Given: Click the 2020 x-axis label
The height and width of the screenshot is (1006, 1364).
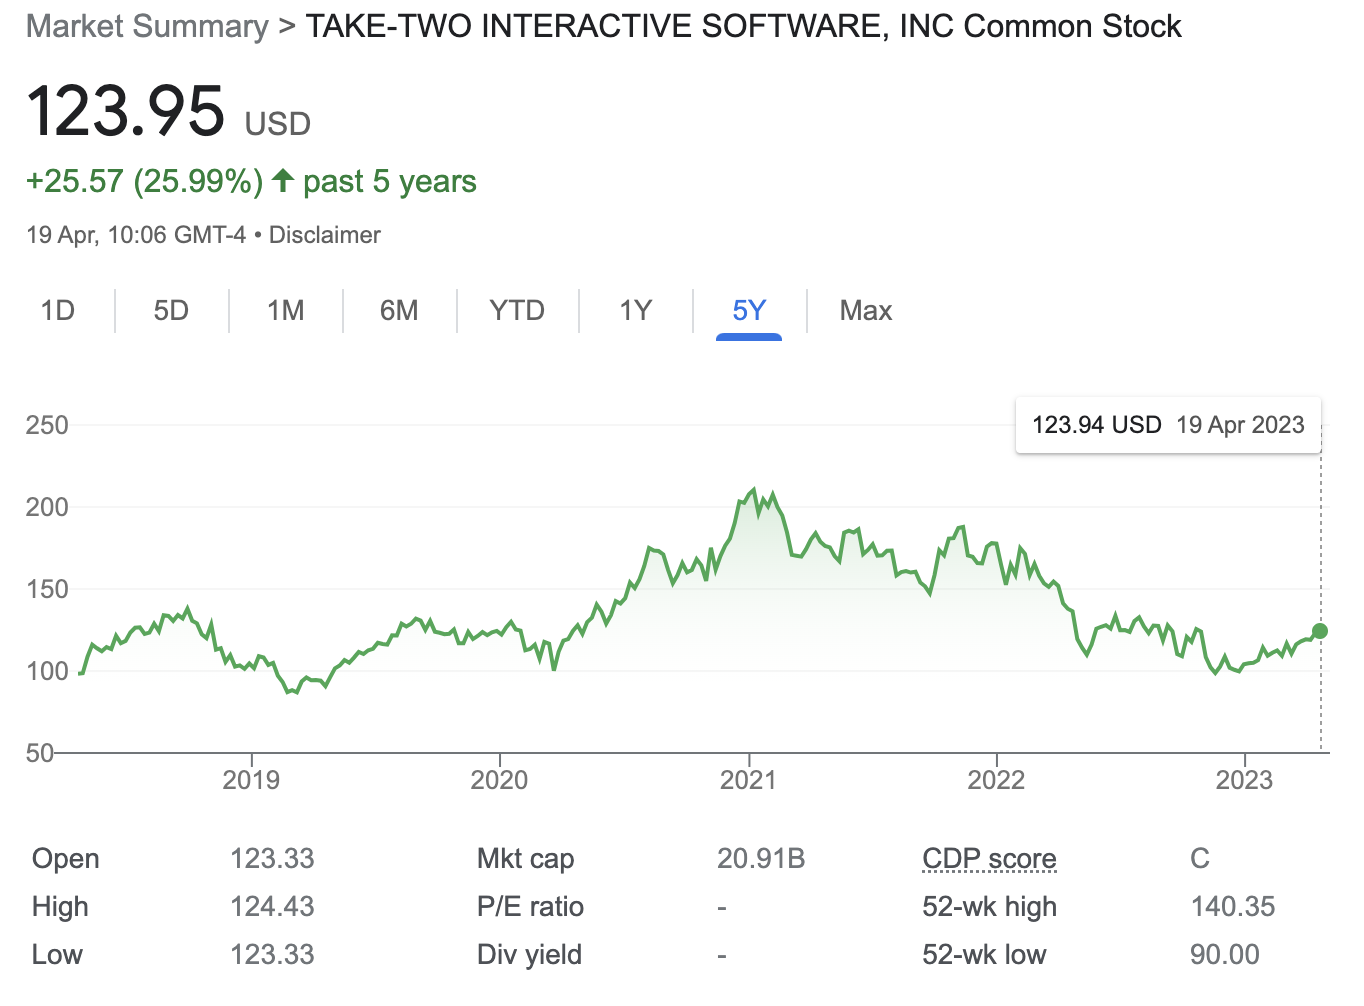Looking at the screenshot, I should 499,780.
